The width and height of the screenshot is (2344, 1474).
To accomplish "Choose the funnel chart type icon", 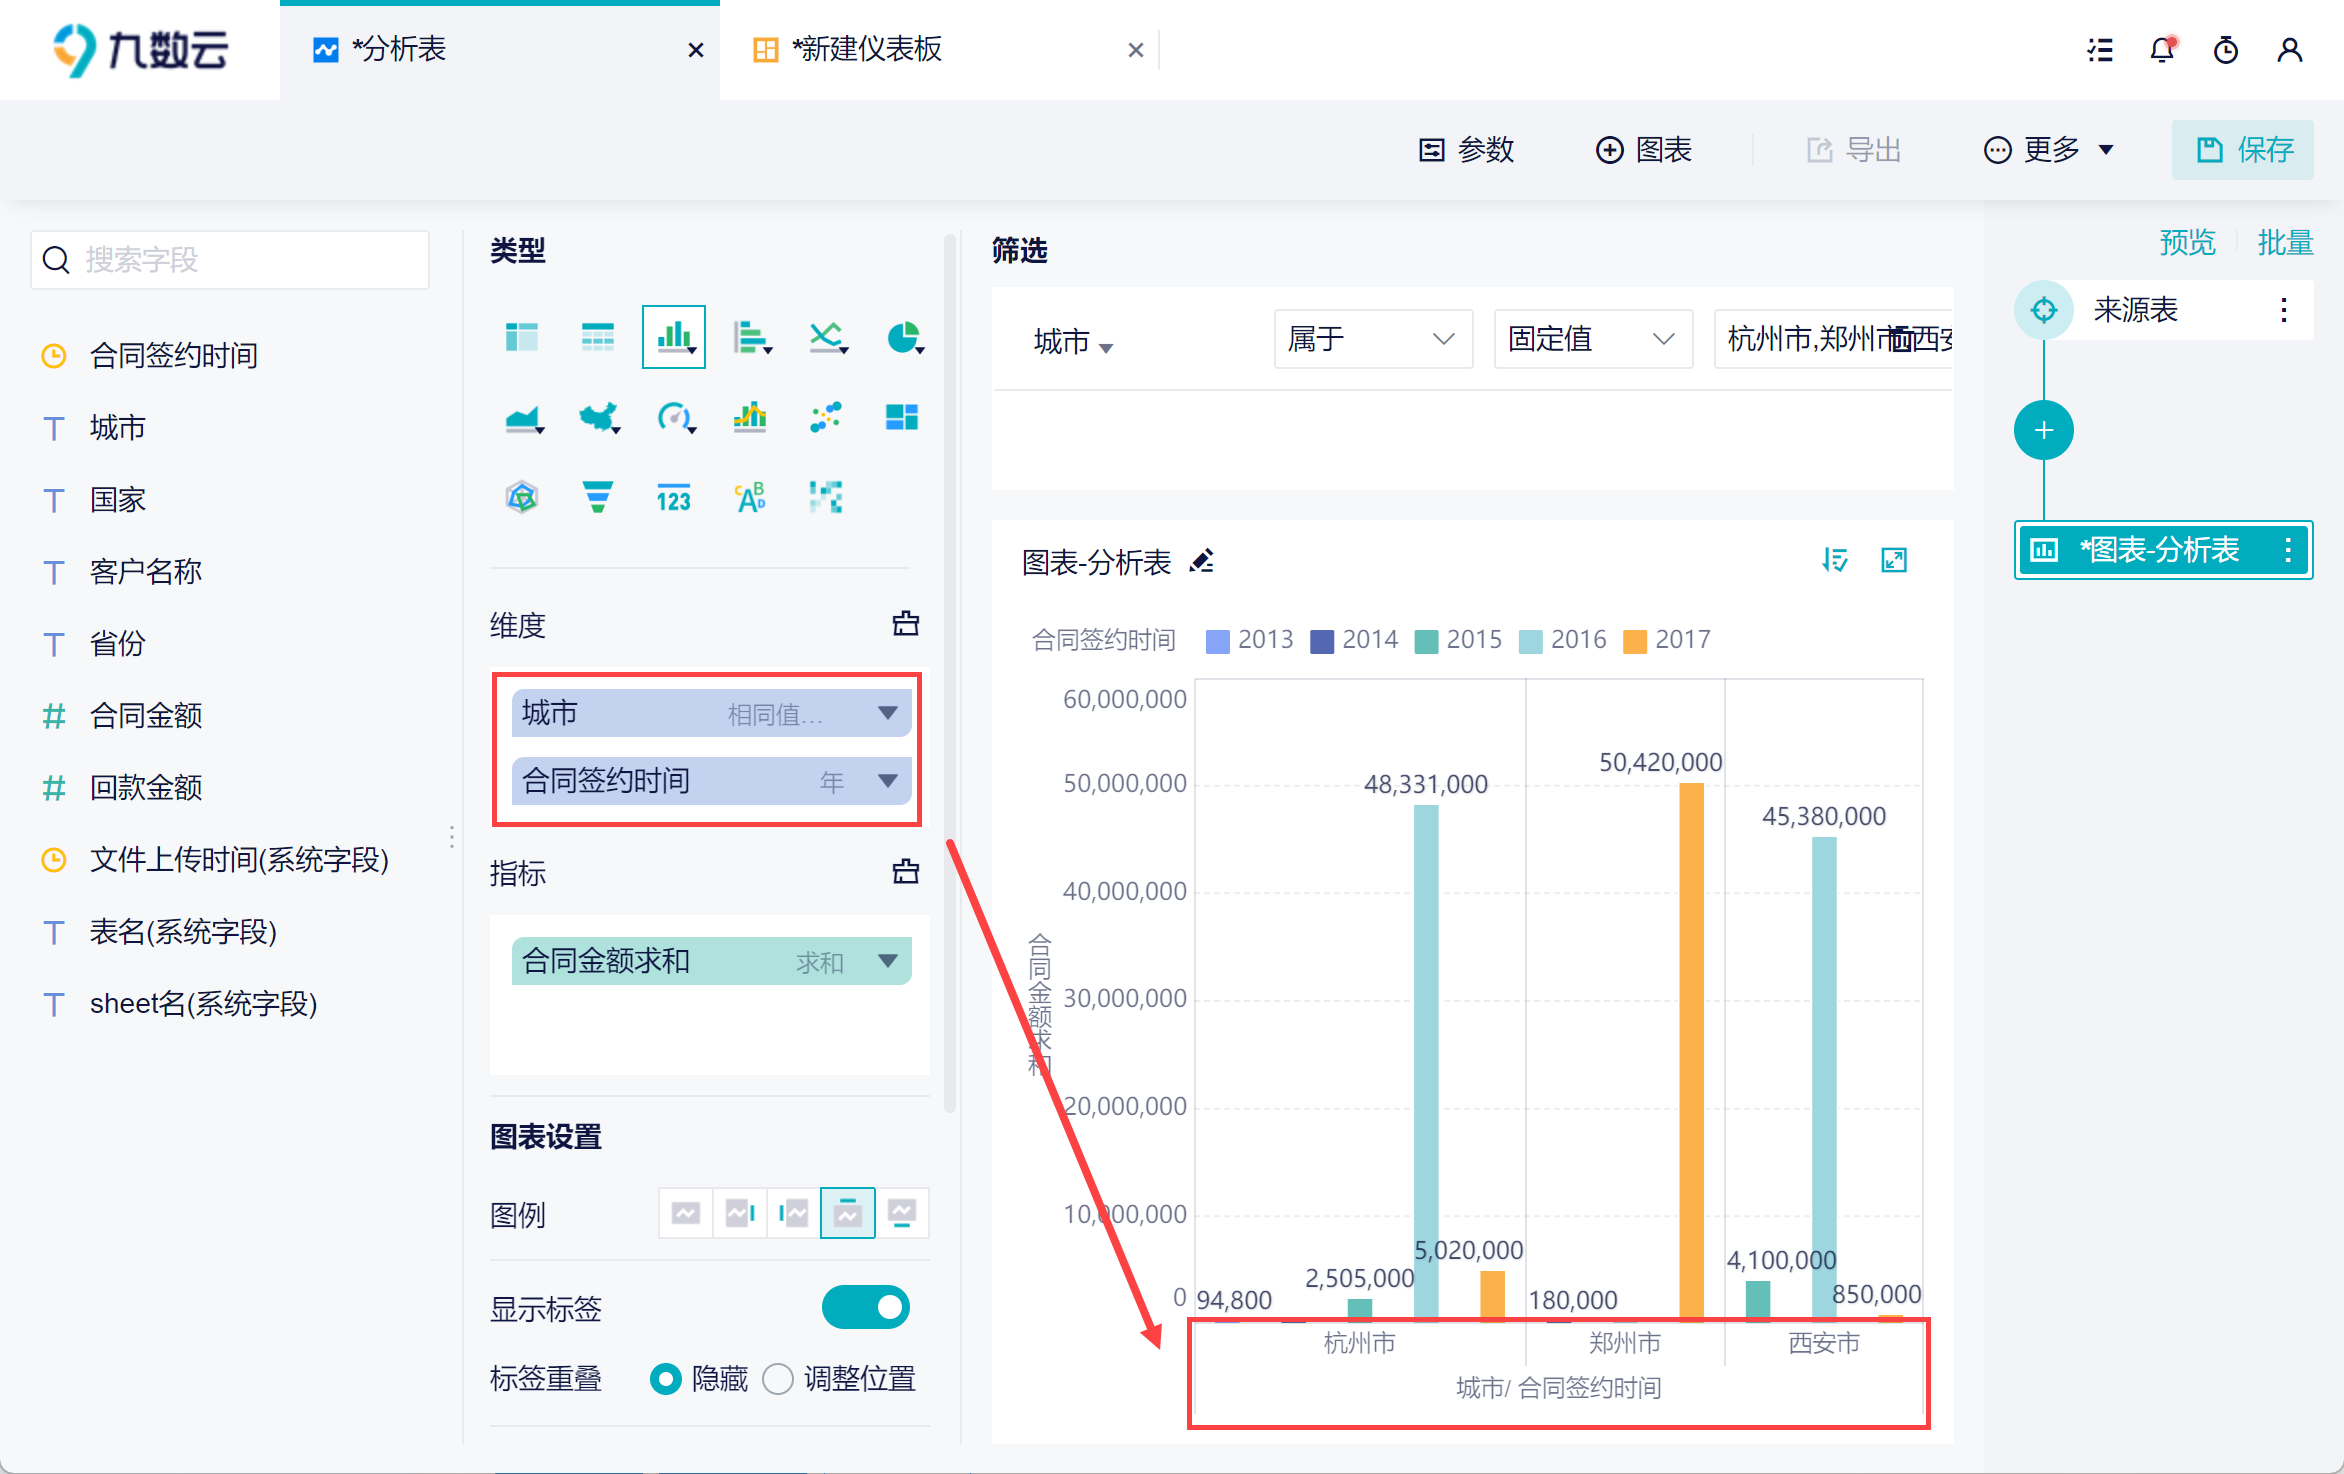I will click(597, 497).
